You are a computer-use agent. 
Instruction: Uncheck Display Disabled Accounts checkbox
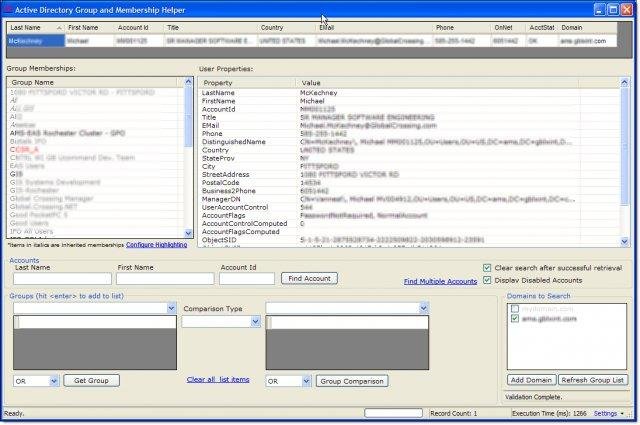click(487, 280)
